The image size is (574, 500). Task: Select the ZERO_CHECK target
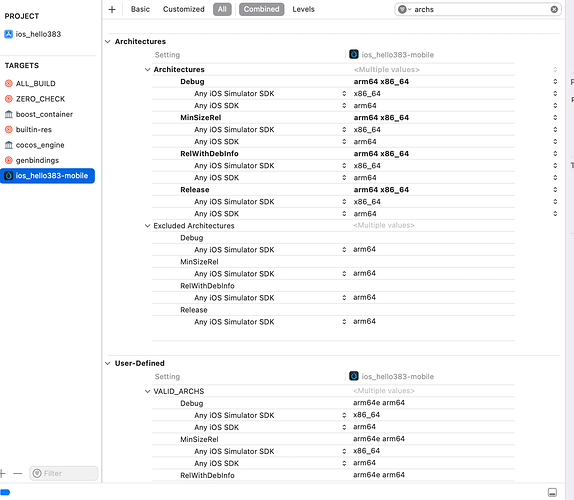click(40, 99)
